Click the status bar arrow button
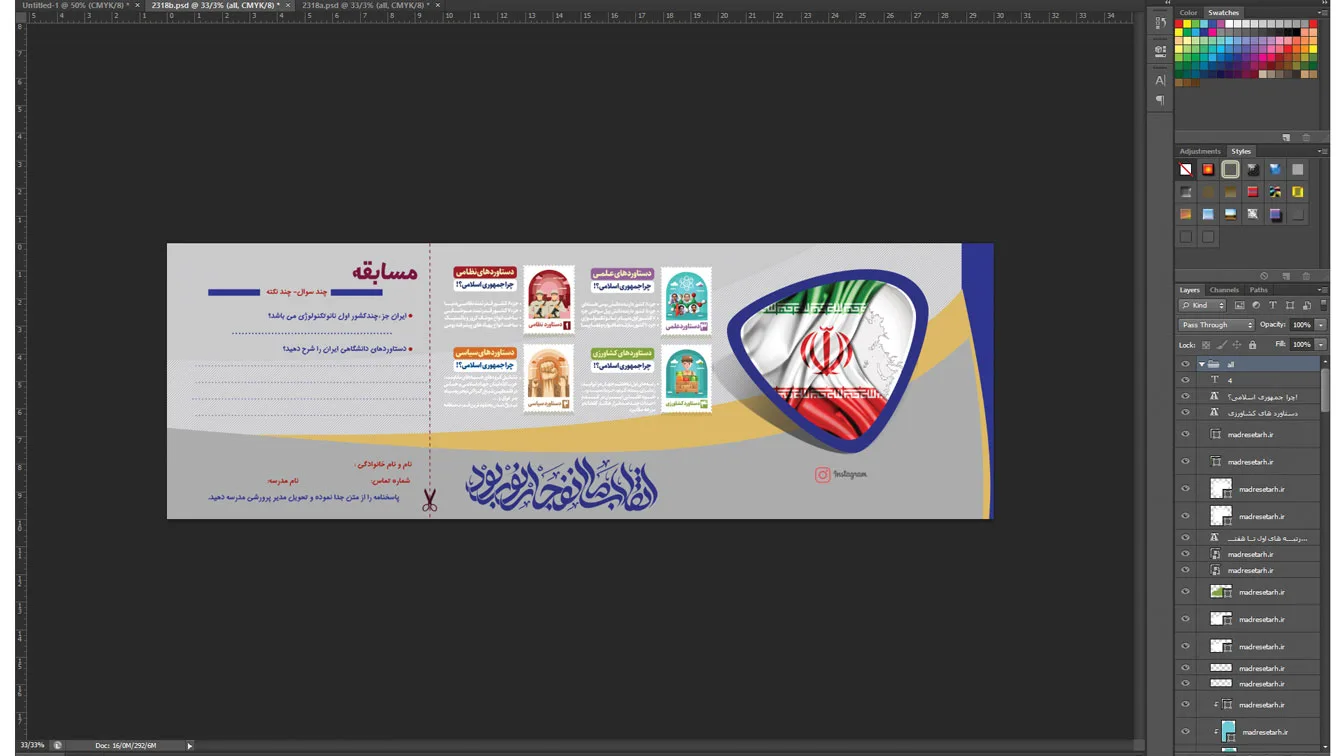 point(189,745)
